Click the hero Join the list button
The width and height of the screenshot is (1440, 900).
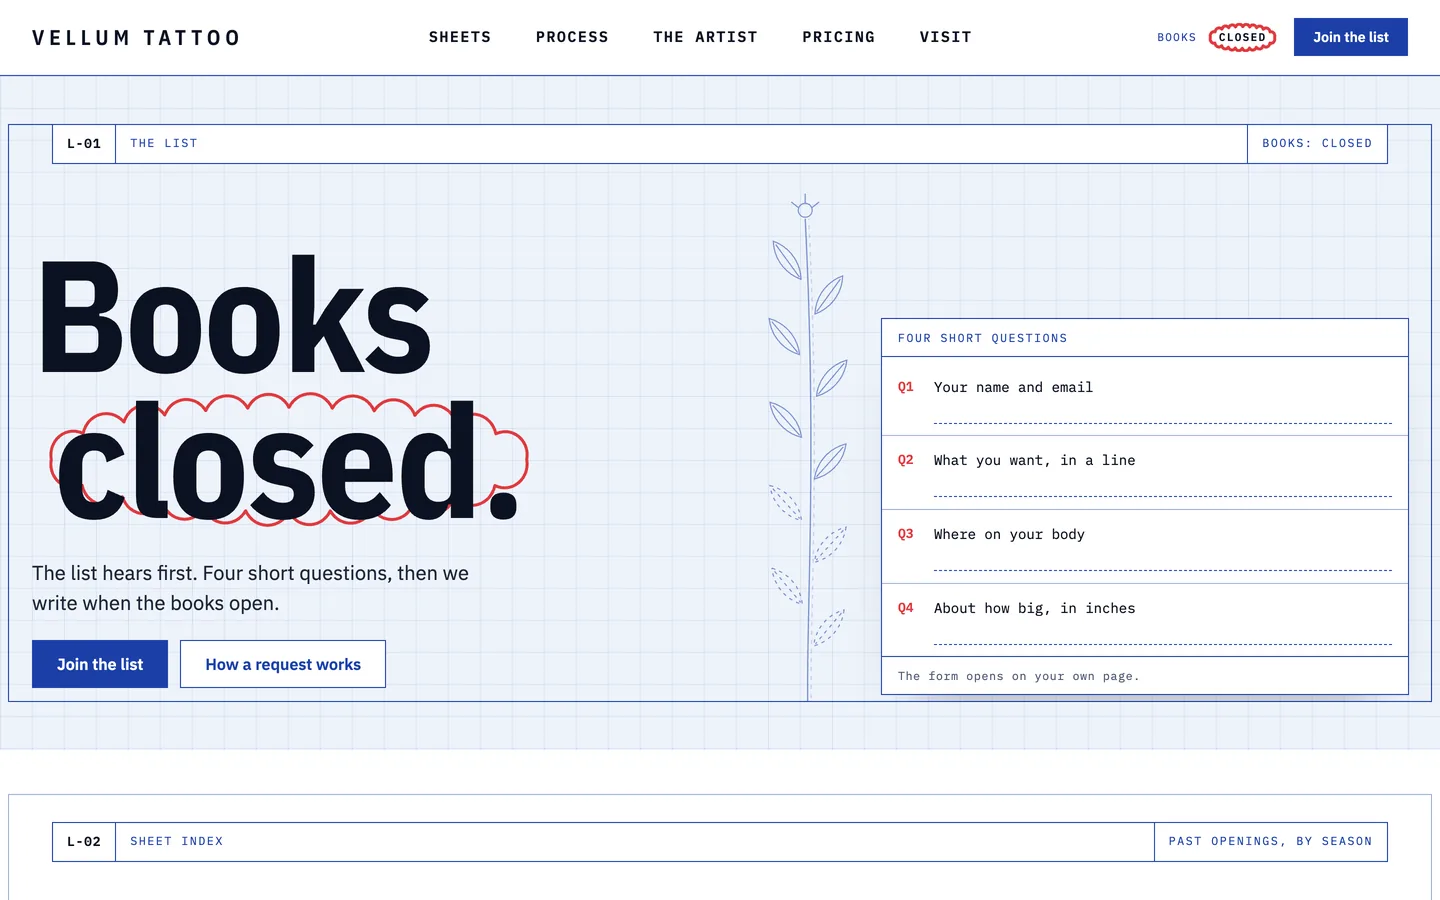coord(100,664)
